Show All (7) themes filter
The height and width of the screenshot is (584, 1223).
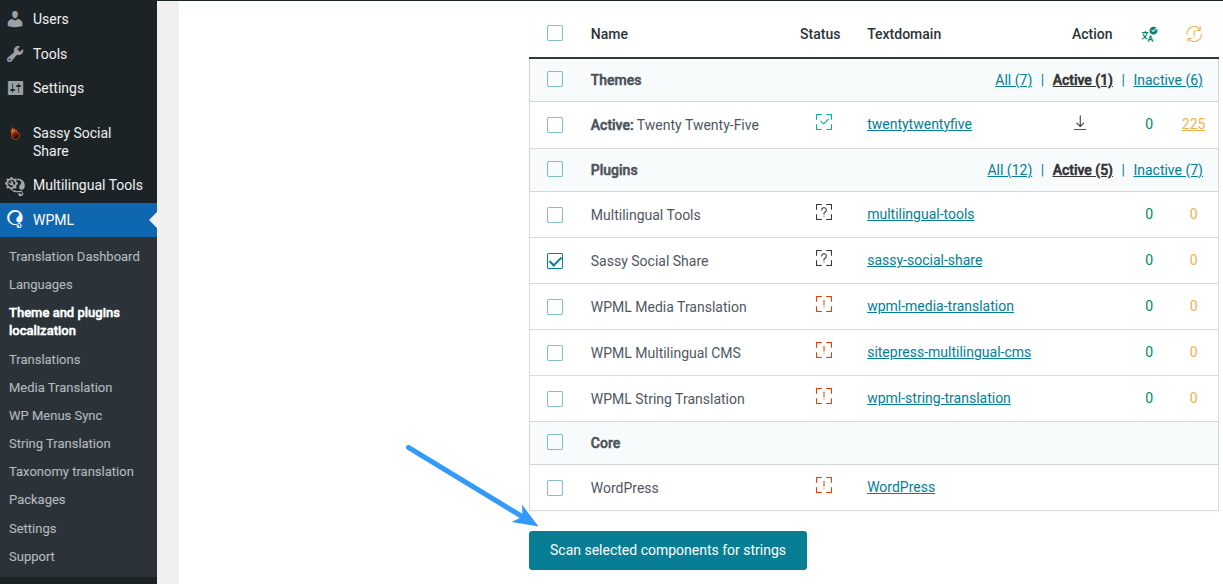[1014, 80]
